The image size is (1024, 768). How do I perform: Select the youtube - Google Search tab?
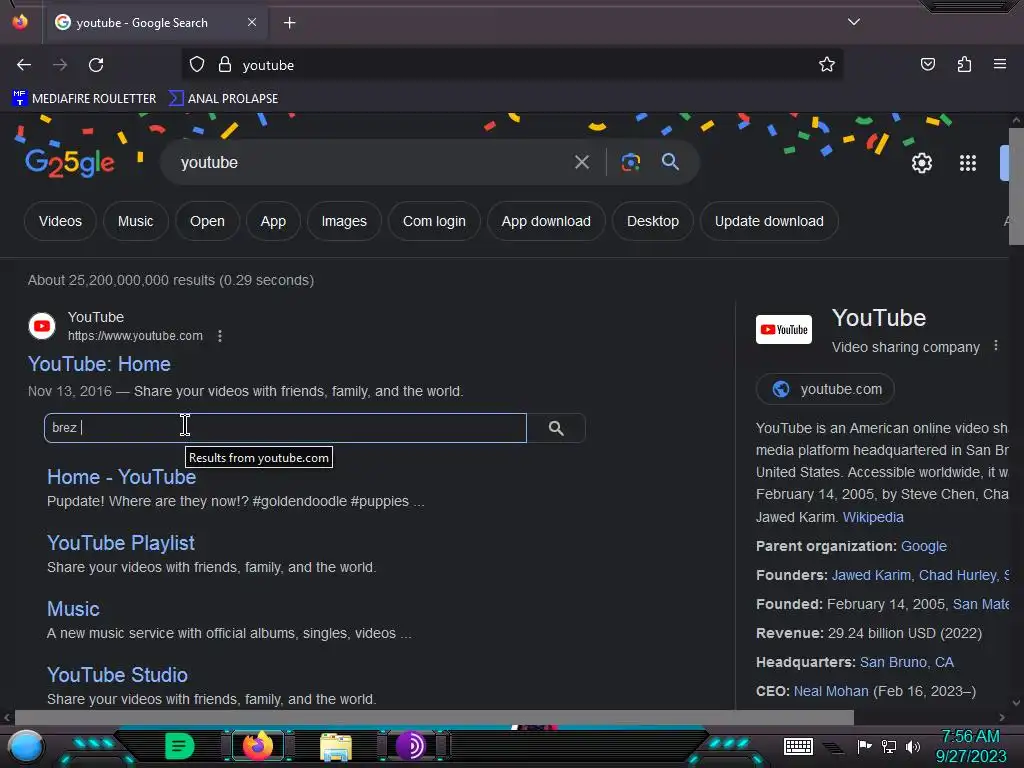(x=155, y=23)
